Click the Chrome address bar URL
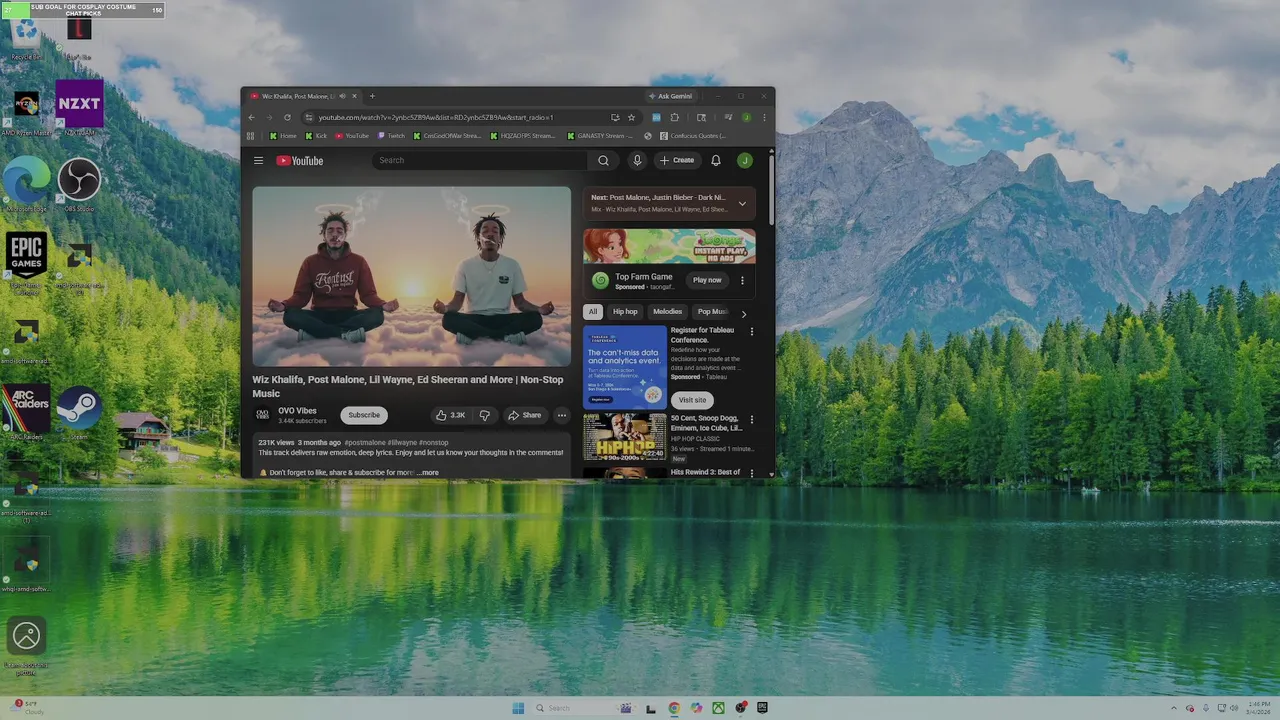Viewport: 1280px width, 720px height. 436,117
